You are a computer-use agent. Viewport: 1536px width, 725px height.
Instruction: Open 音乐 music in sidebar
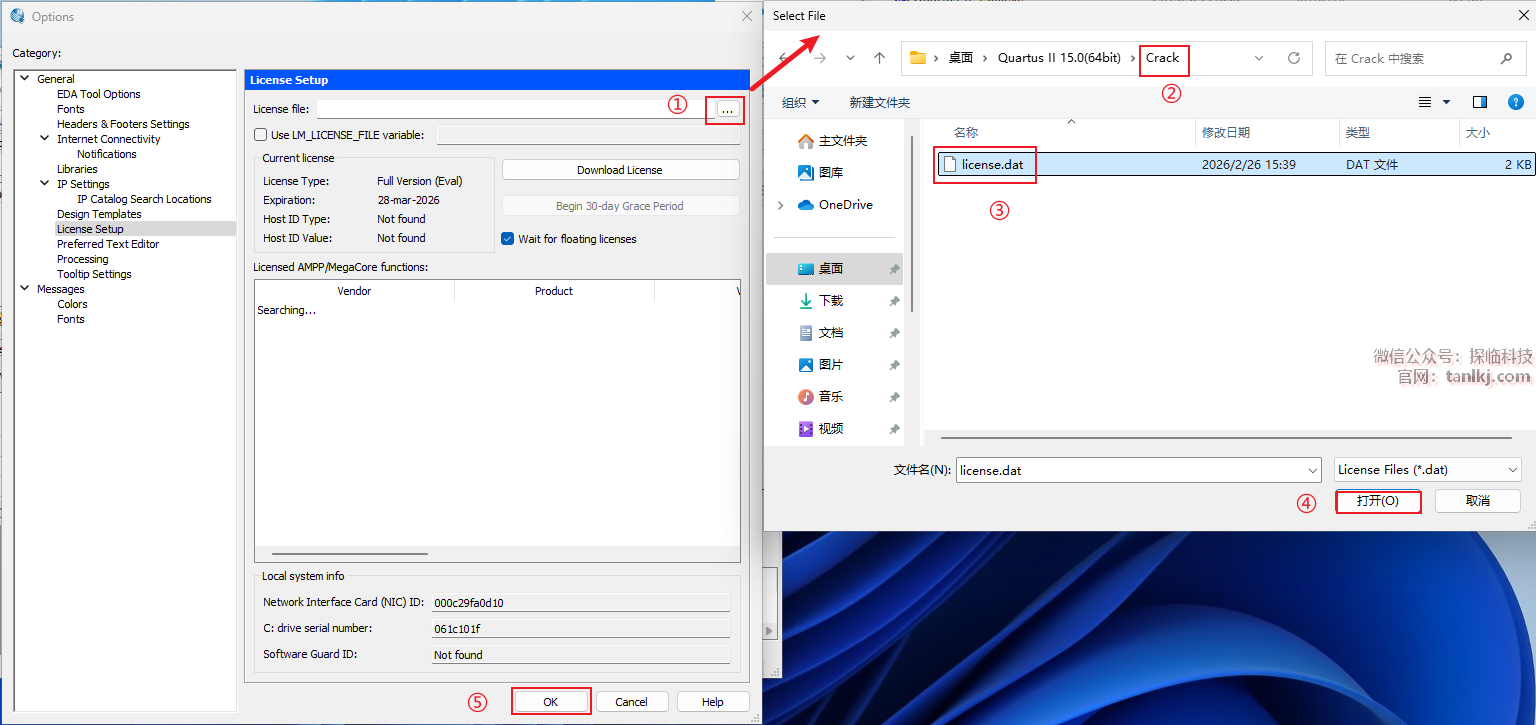(x=821, y=396)
